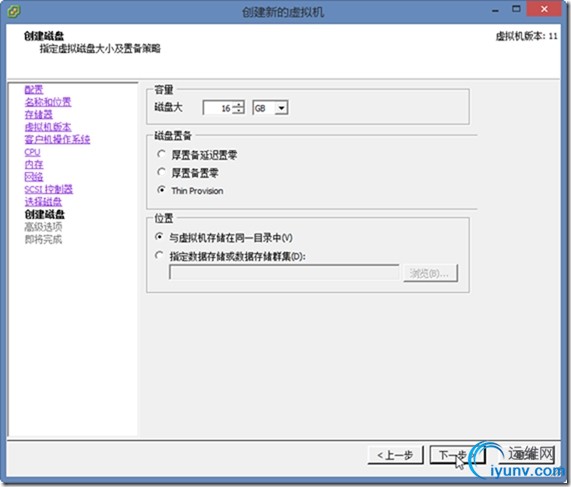Click the 即将完成 step text in sidebar
571x487 pixels.
[x=43, y=239]
